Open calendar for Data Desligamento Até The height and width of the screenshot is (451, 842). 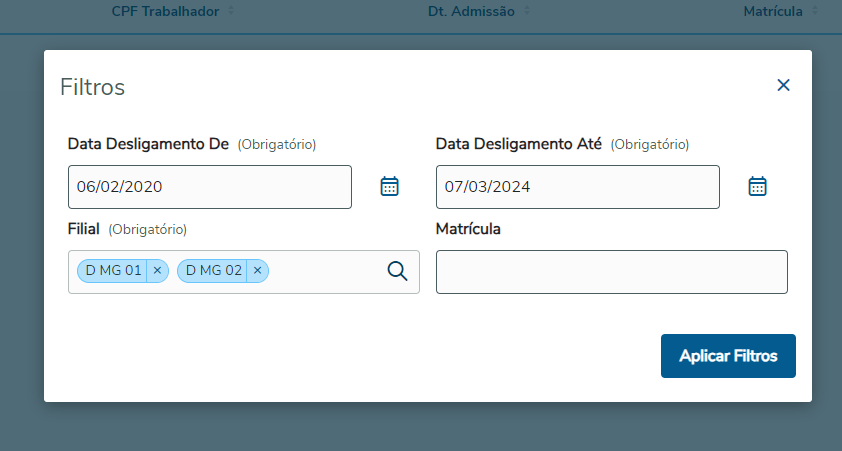coord(757,186)
